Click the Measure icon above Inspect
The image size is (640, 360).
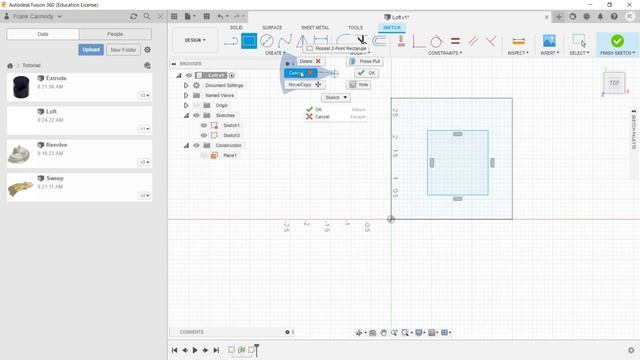click(x=518, y=41)
